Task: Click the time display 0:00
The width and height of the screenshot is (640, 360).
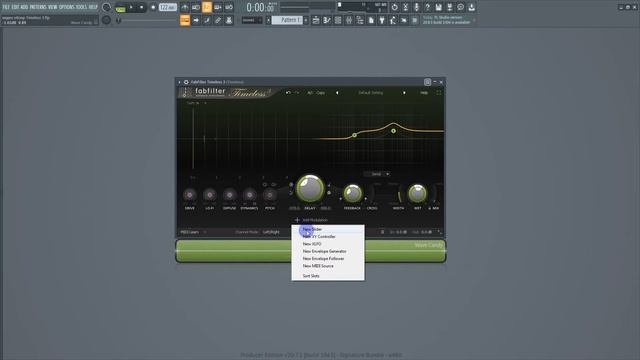Action: point(260,7)
